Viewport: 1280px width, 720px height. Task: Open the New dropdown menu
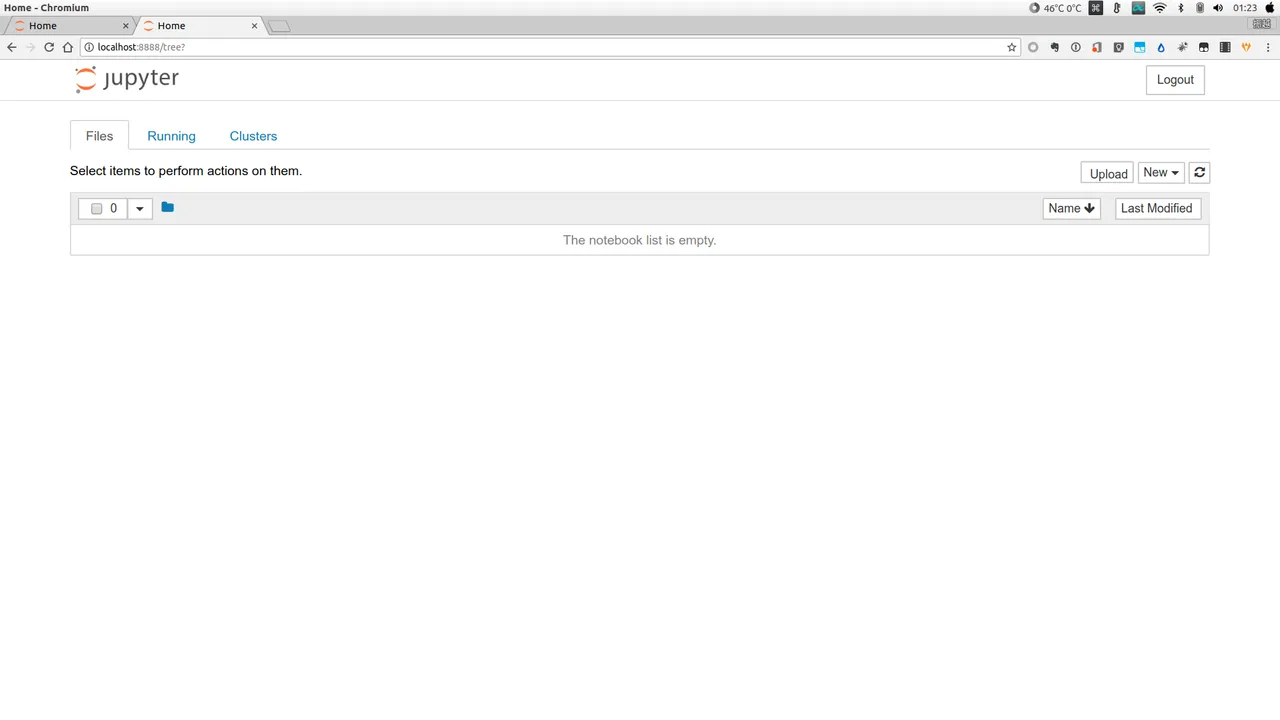pyautogui.click(x=1160, y=172)
